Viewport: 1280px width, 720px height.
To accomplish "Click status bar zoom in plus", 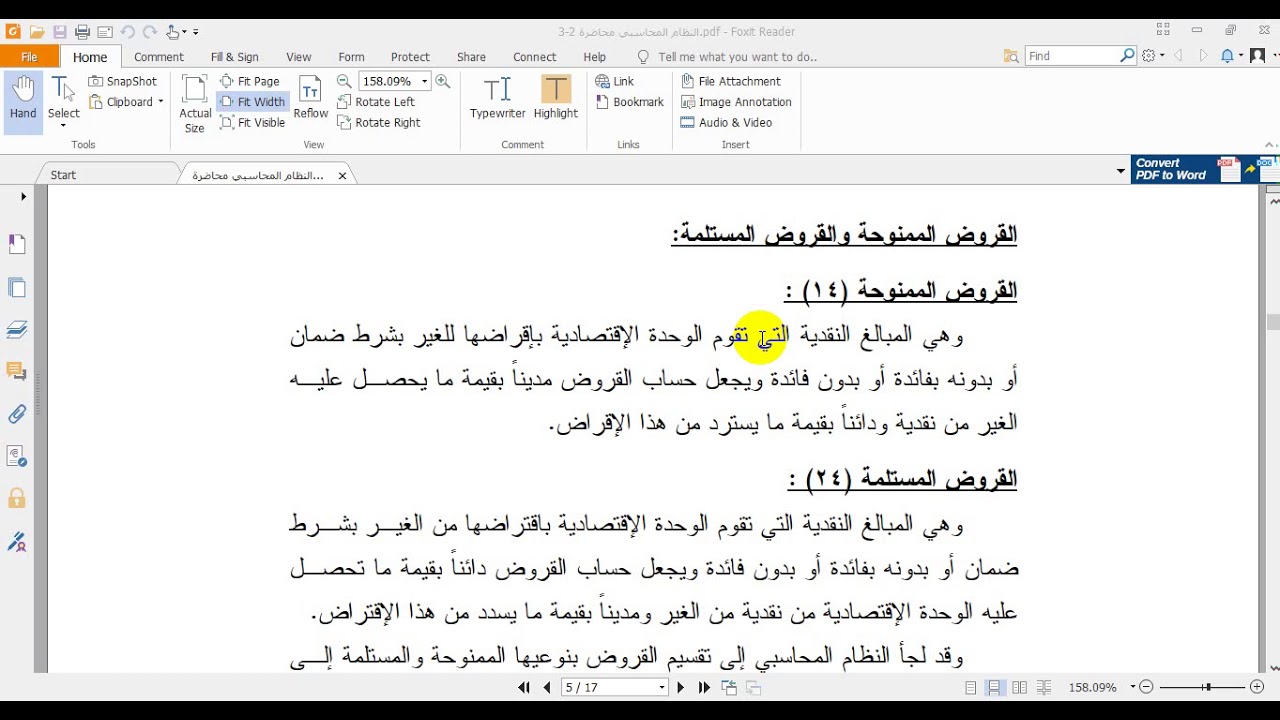I will click(x=1256, y=687).
